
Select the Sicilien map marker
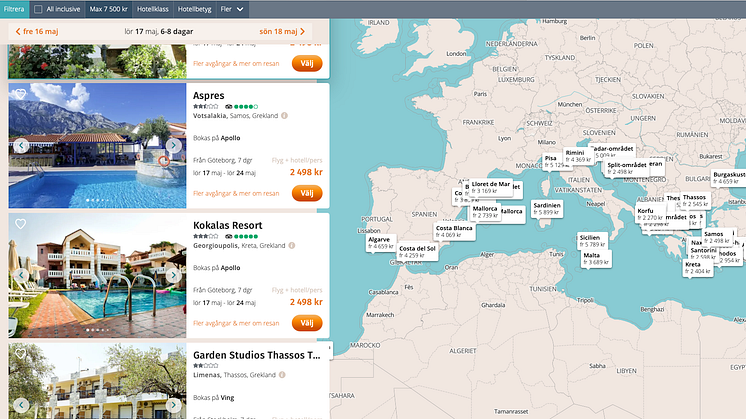[x=592, y=241]
